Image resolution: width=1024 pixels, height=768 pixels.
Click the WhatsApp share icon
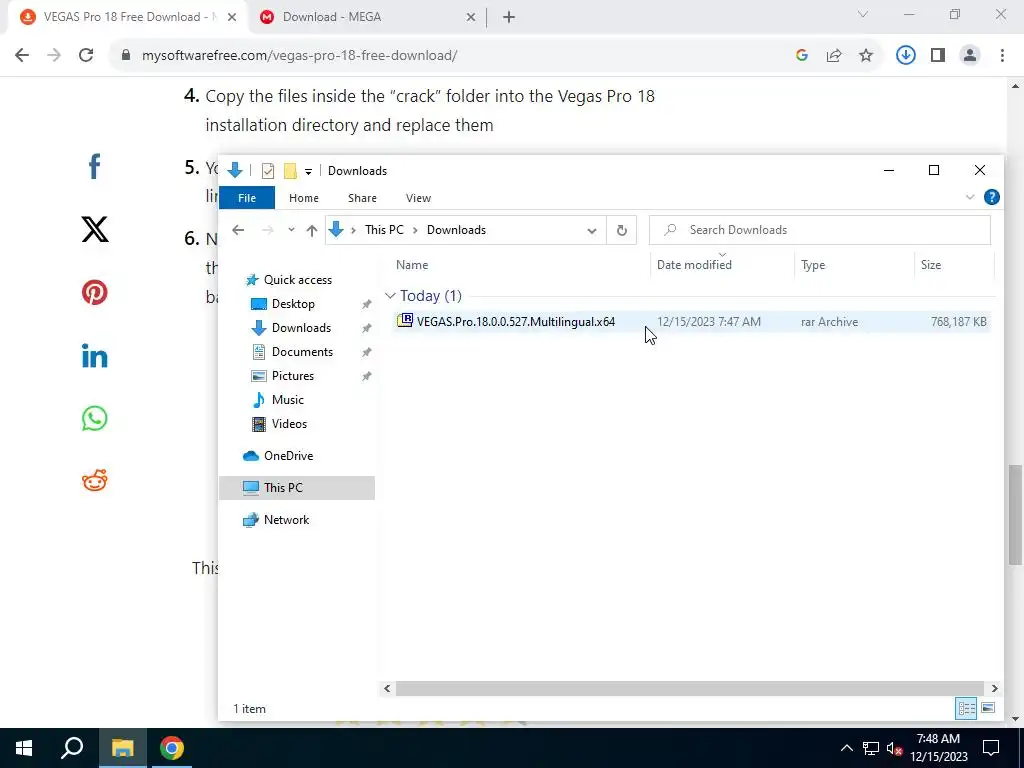click(x=95, y=419)
